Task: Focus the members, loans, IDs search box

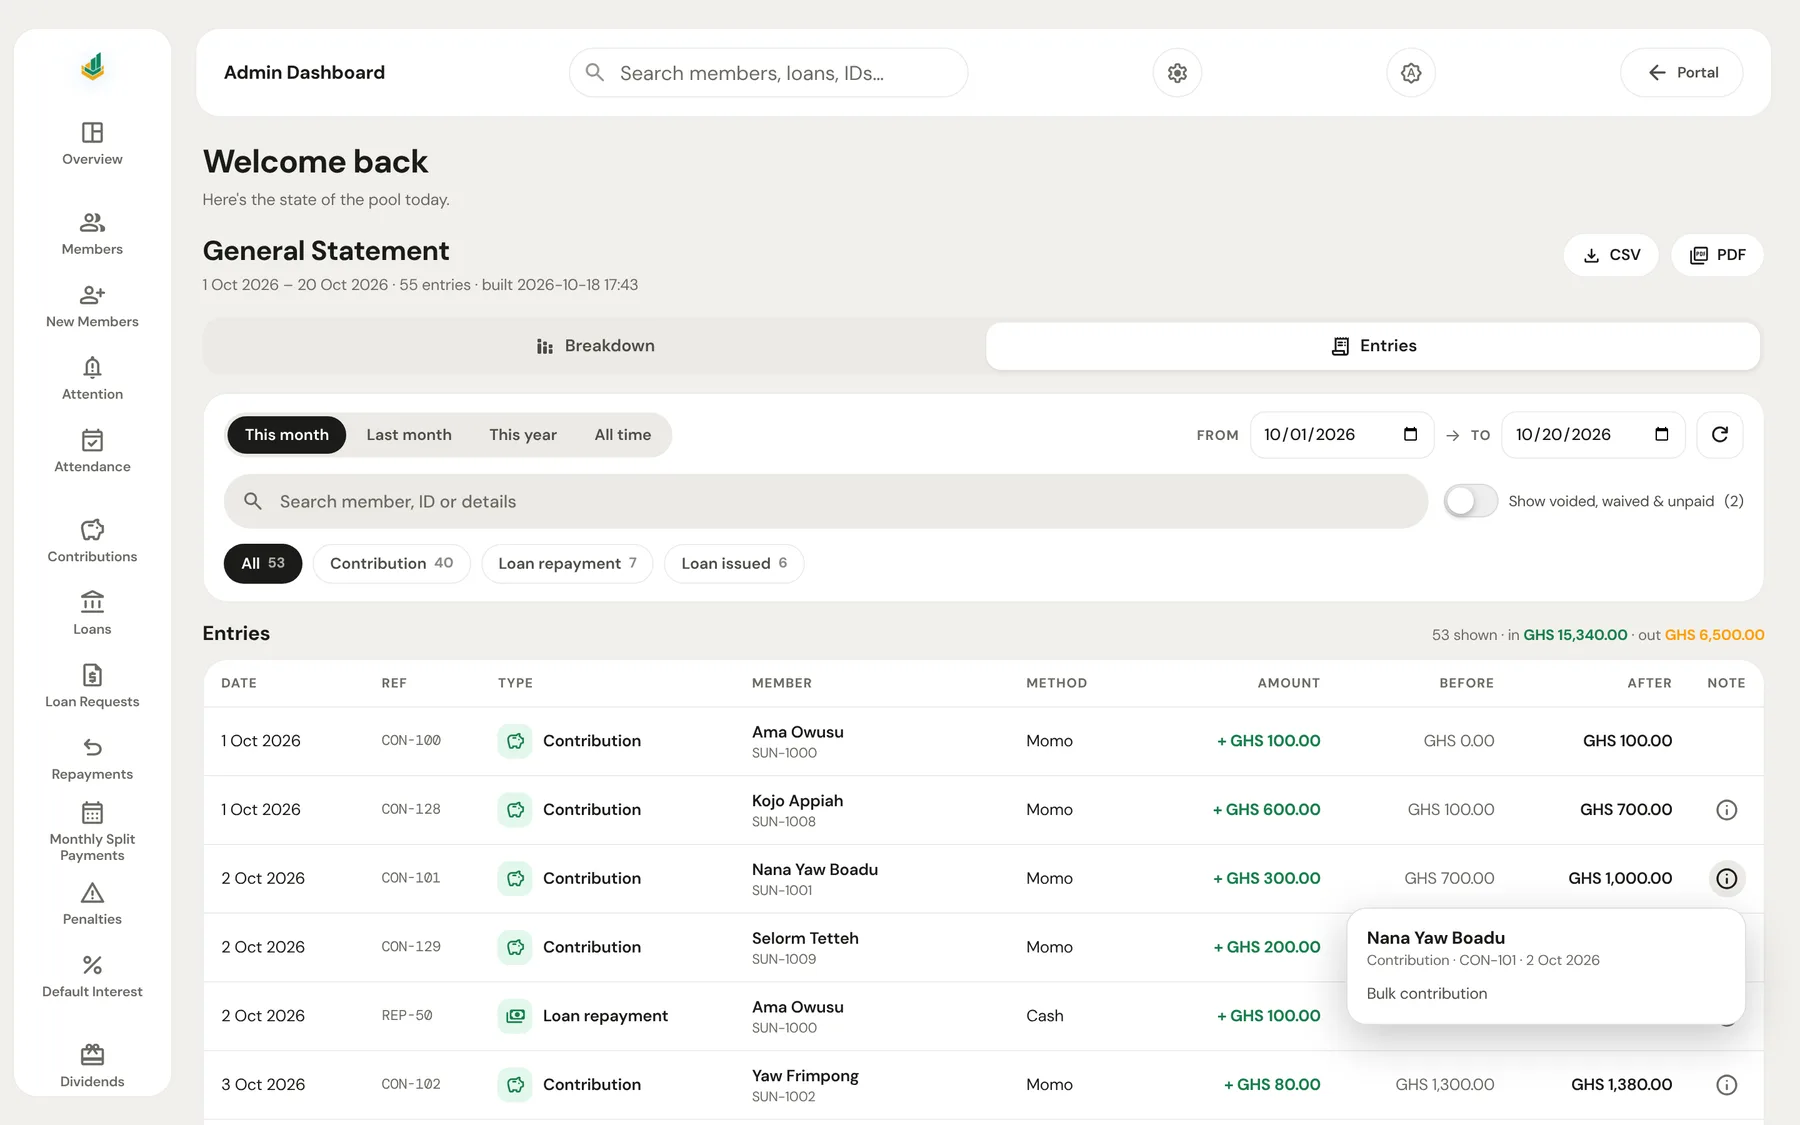Action: 768,73
